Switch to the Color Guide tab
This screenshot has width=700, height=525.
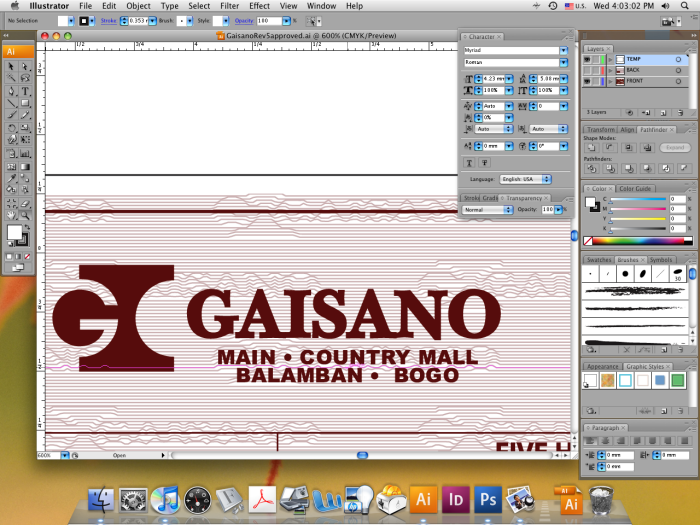click(636, 188)
